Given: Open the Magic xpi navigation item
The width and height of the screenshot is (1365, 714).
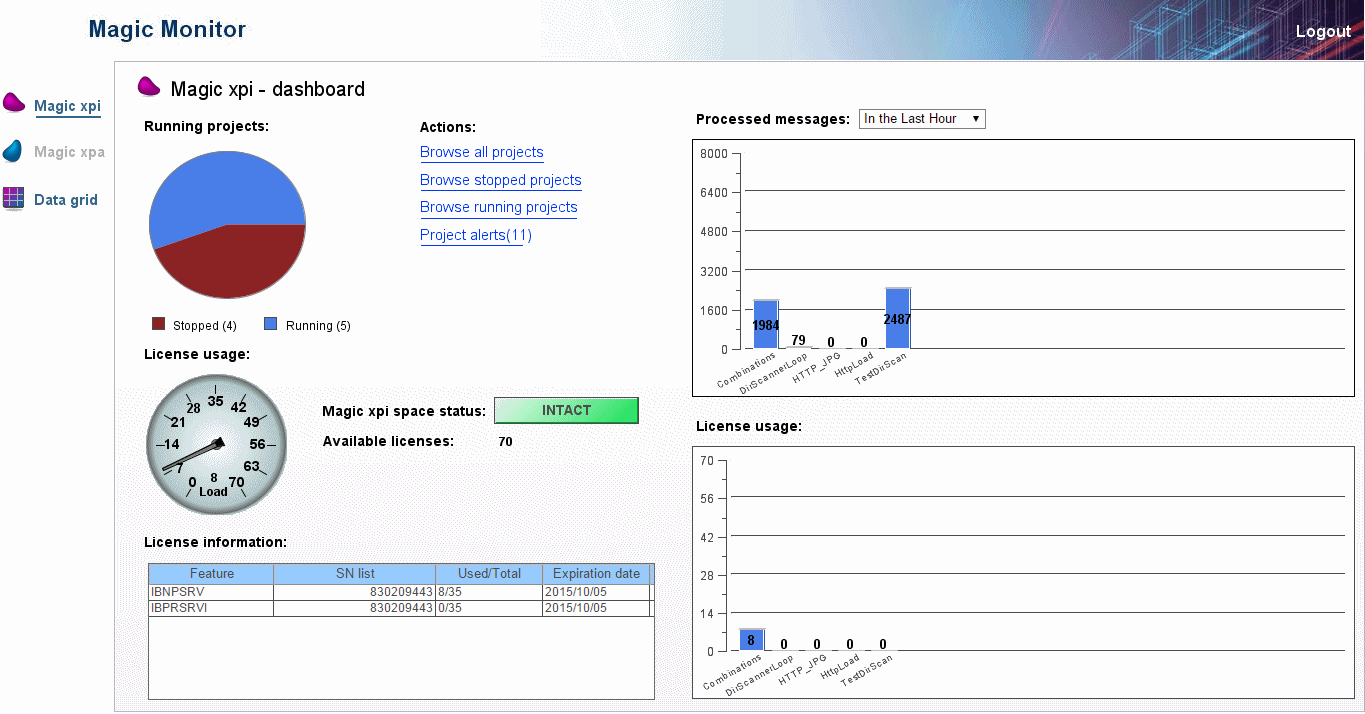Looking at the screenshot, I should (67, 106).
